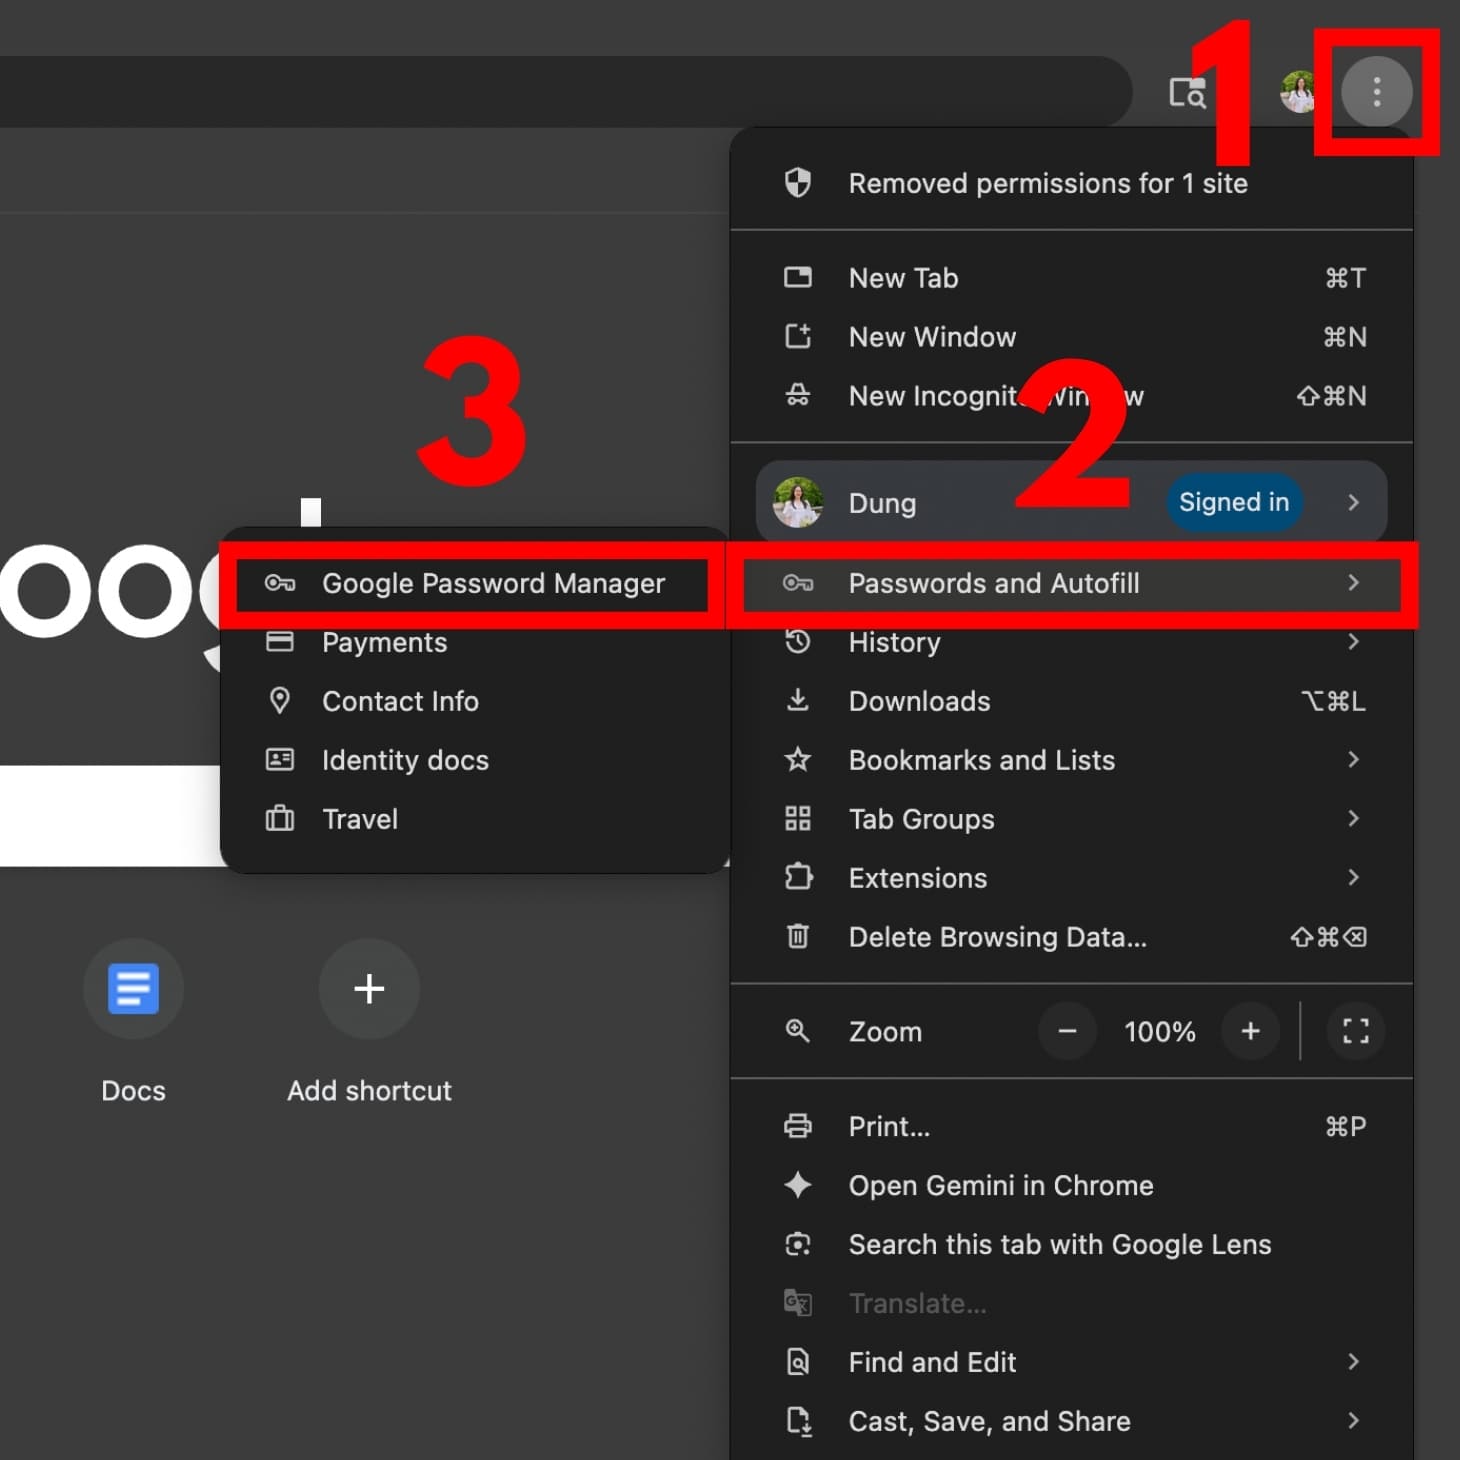Click the location pin icon beside Contact Info
The width and height of the screenshot is (1460, 1460).
pos(279,700)
